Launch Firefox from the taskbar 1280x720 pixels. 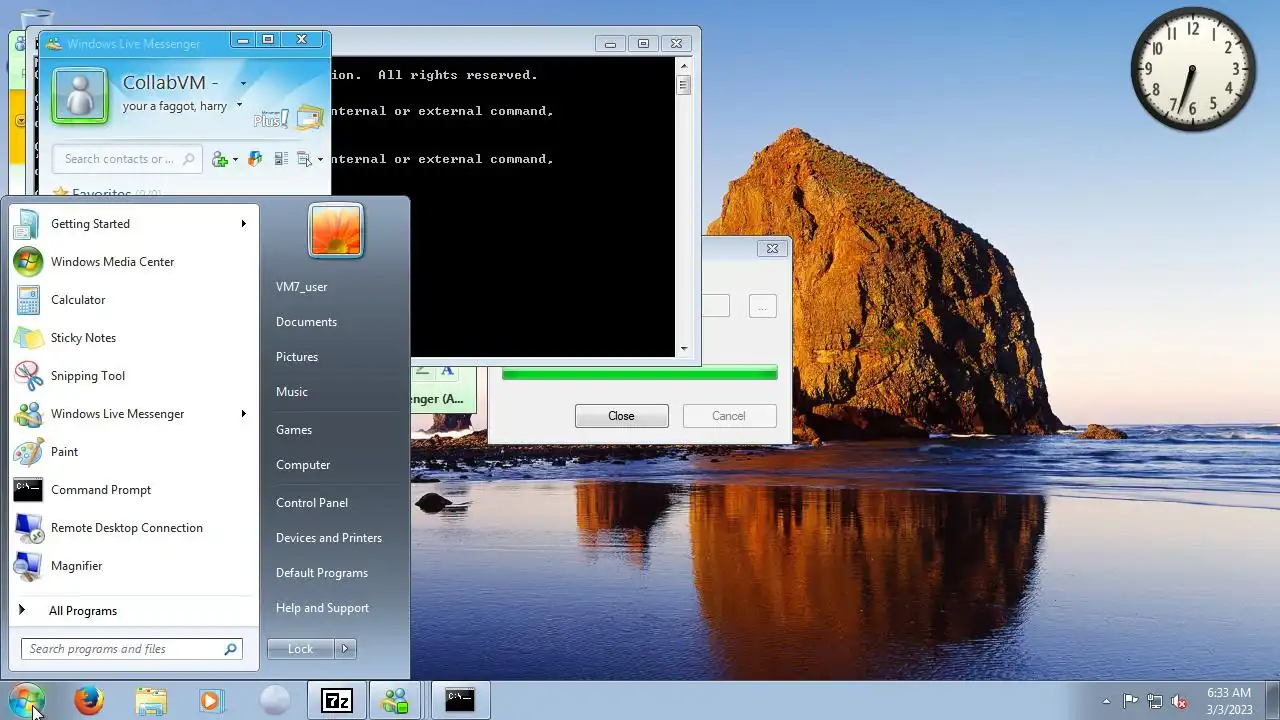(89, 700)
